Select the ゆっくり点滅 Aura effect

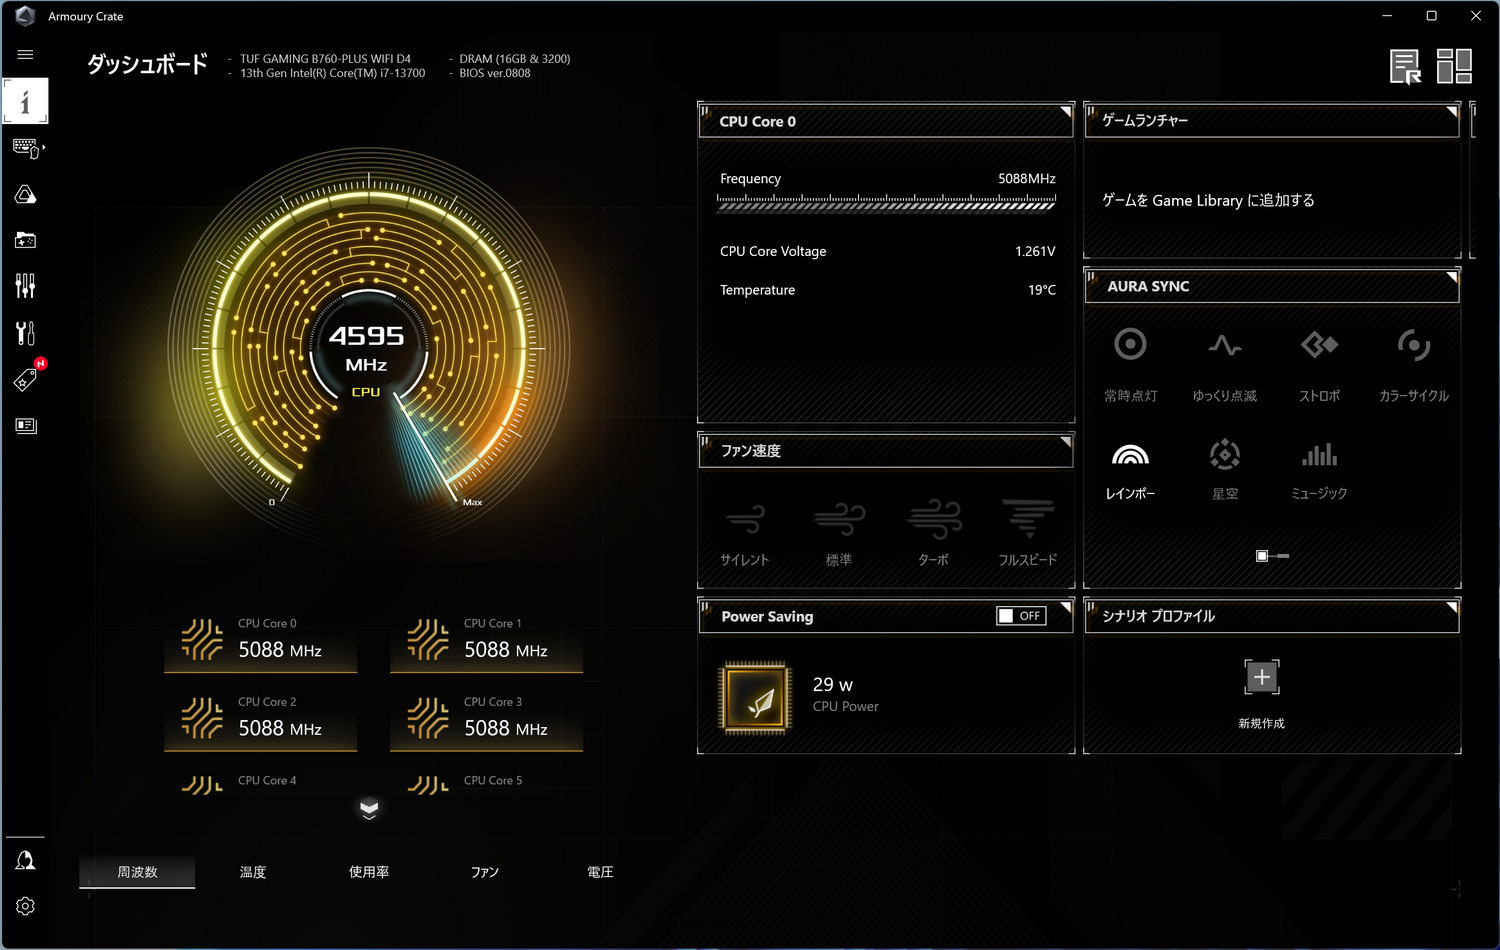(x=1225, y=365)
